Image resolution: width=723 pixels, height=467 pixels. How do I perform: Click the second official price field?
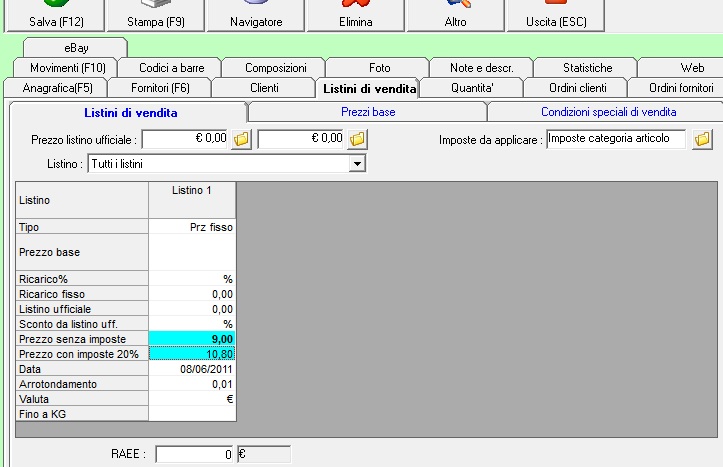[301, 139]
